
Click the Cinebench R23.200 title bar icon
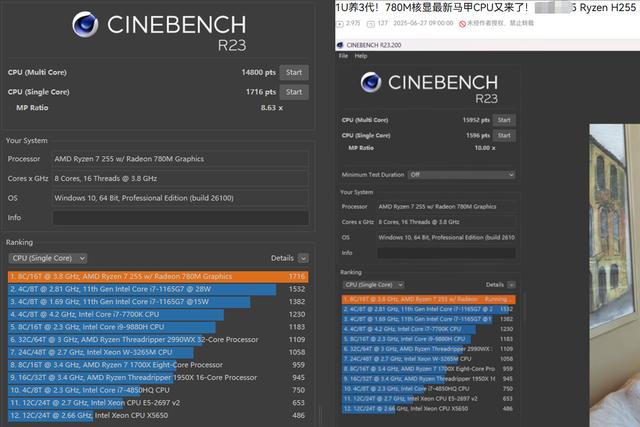tap(340, 45)
